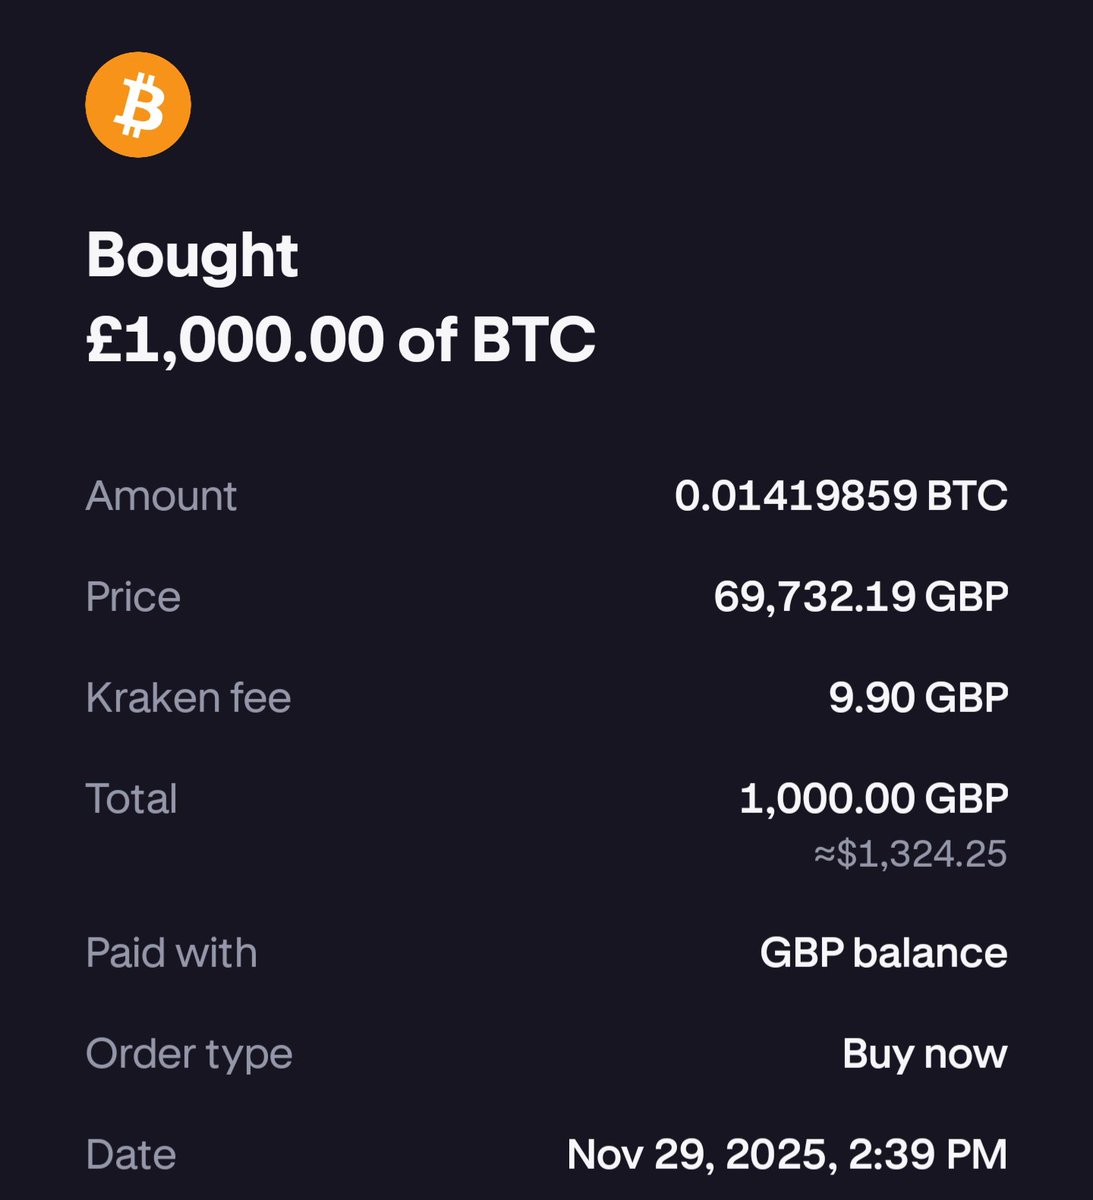Select the Price row label
The image size is (1093, 1200).
point(133,597)
